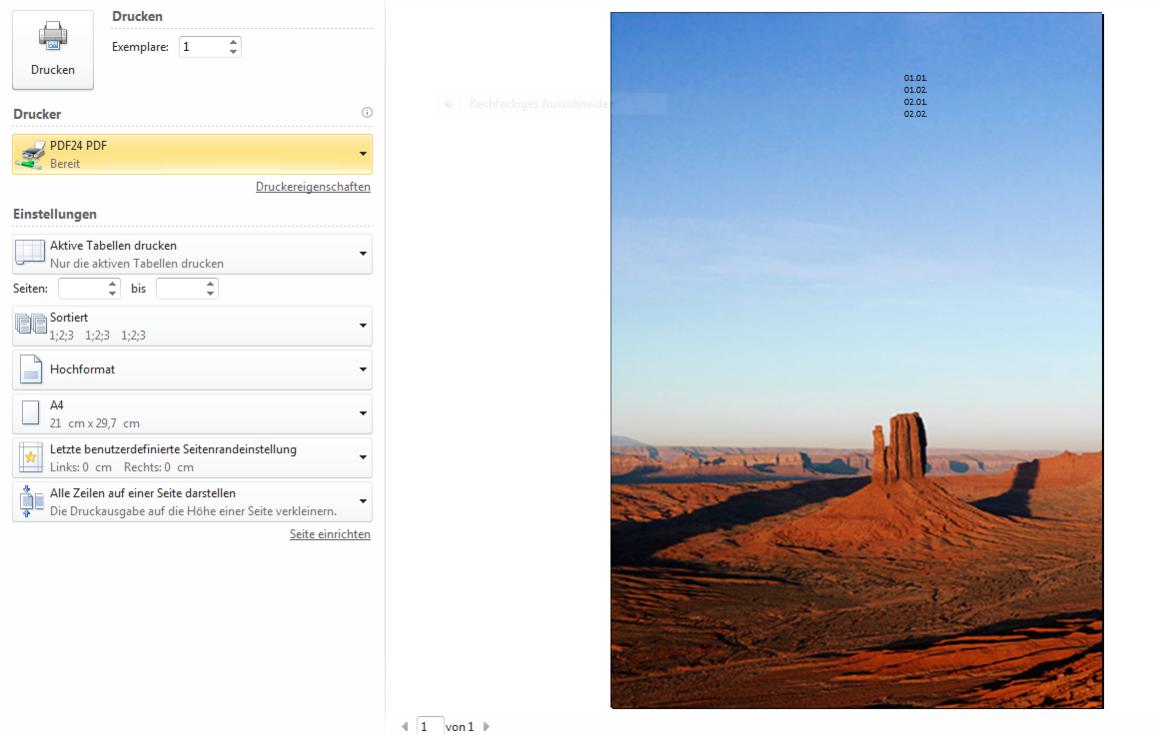Expand the Aktive Tabellen drucken dropdown
The height and width of the screenshot is (735, 1158).
click(192, 254)
